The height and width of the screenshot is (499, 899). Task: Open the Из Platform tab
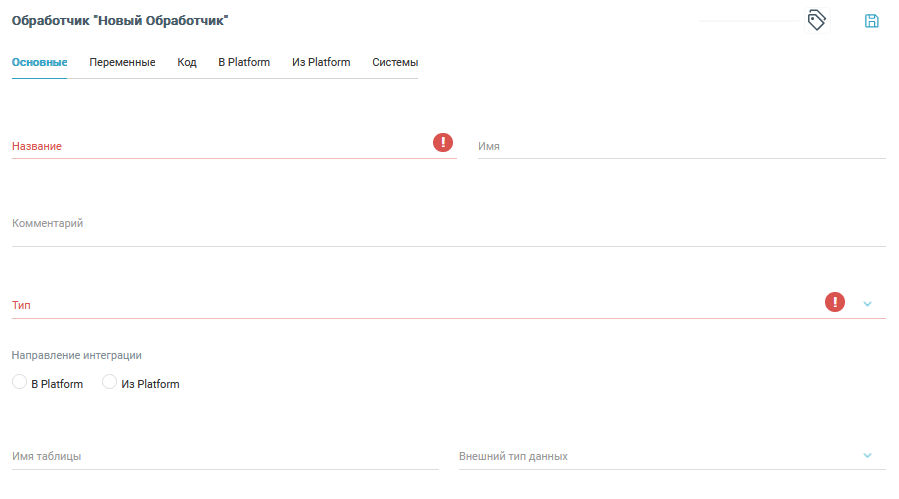(x=321, y=62)
